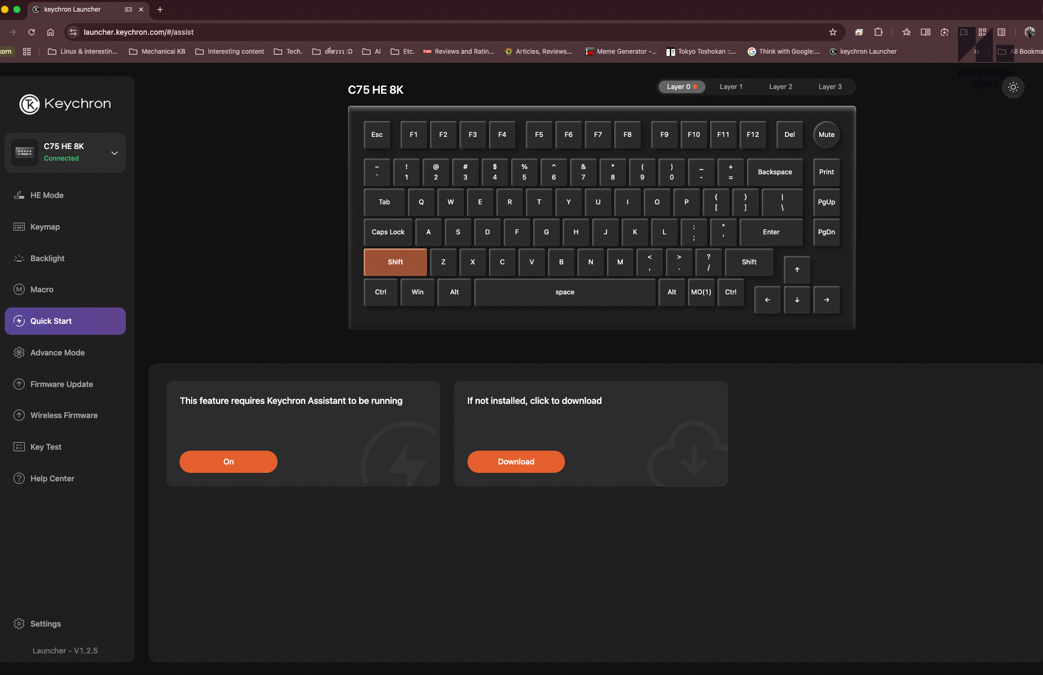The image size is (1043, 675).
Task: Open the Help Center
Action: coord(50,478)
